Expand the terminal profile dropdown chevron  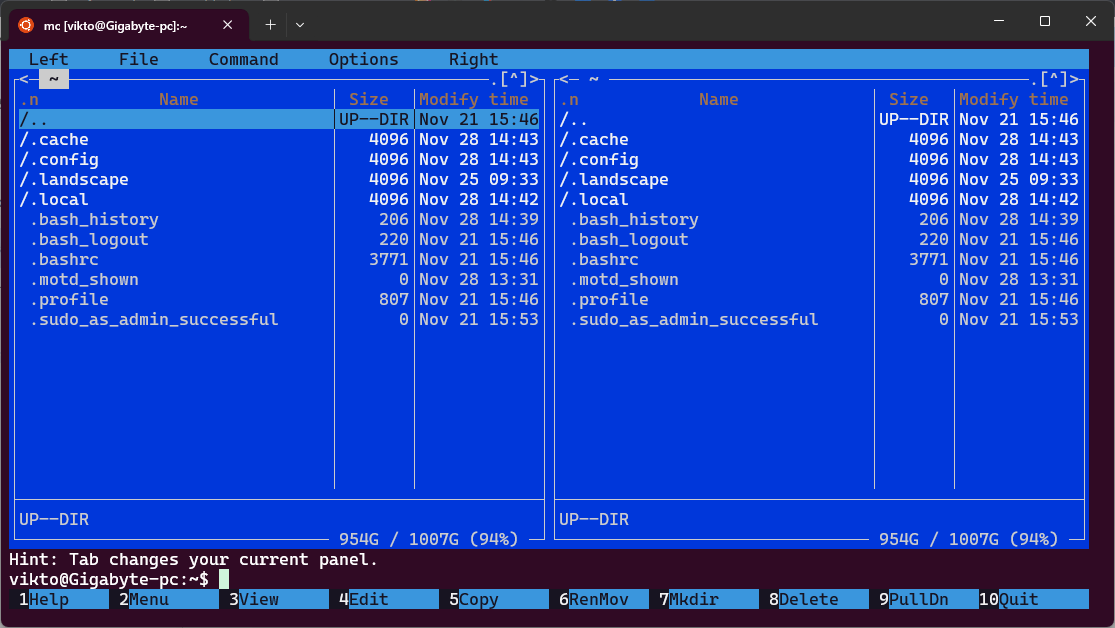coord(300,24)
